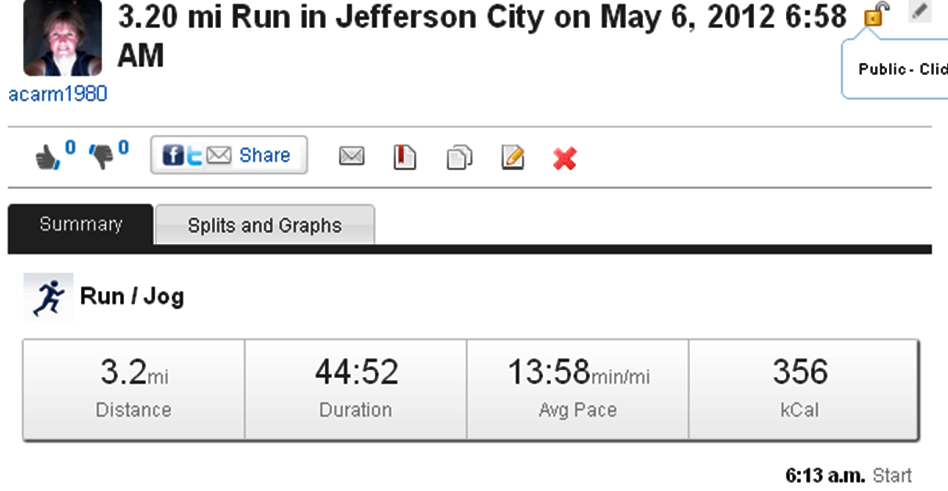Click the thumbs up like icon
This screenshot has height=491, width=948.
[46, 157]
